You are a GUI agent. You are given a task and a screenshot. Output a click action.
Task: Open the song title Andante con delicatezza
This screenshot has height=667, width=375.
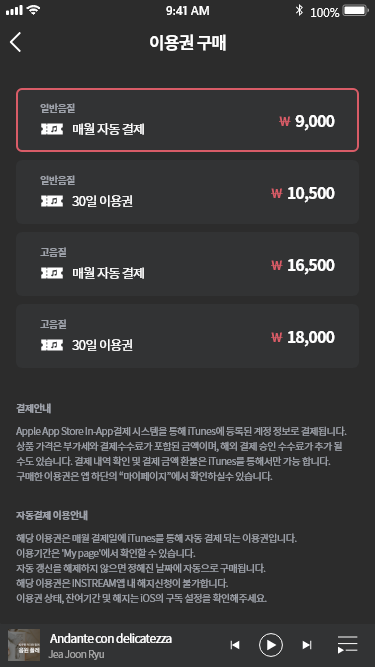click(x=111, y=638)
